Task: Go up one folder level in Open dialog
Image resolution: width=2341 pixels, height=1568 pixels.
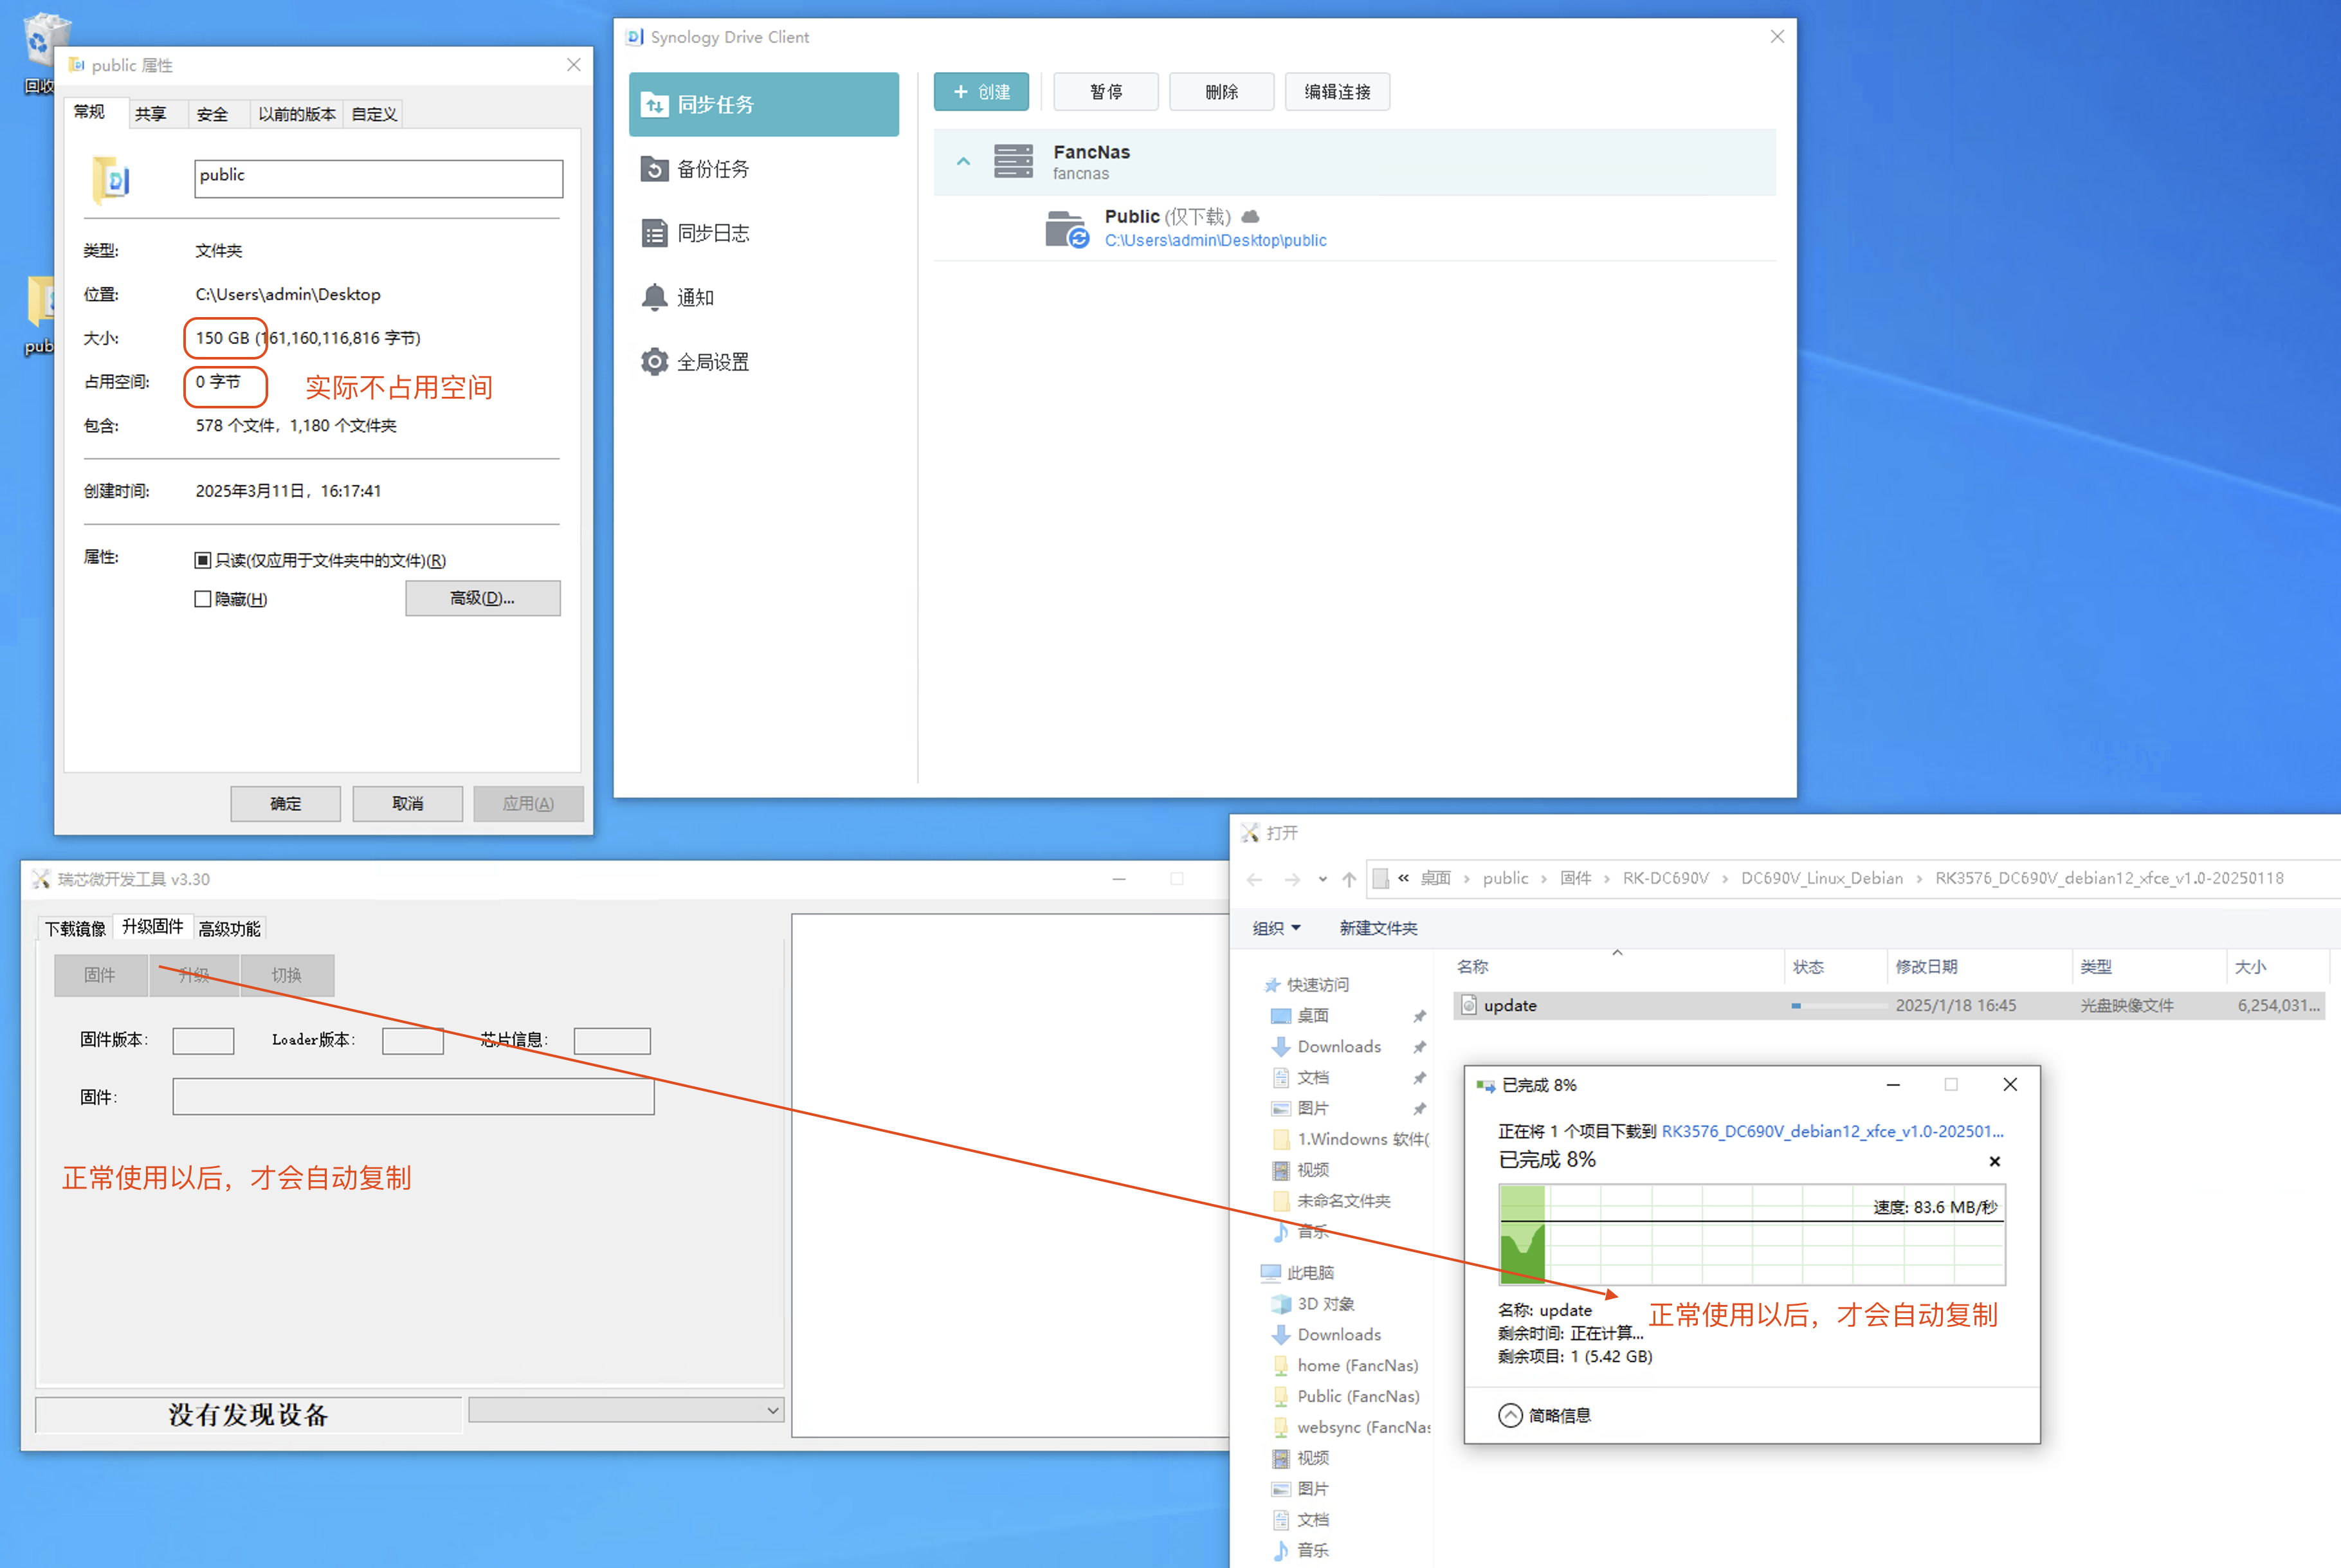Action: pos(1349,879)
